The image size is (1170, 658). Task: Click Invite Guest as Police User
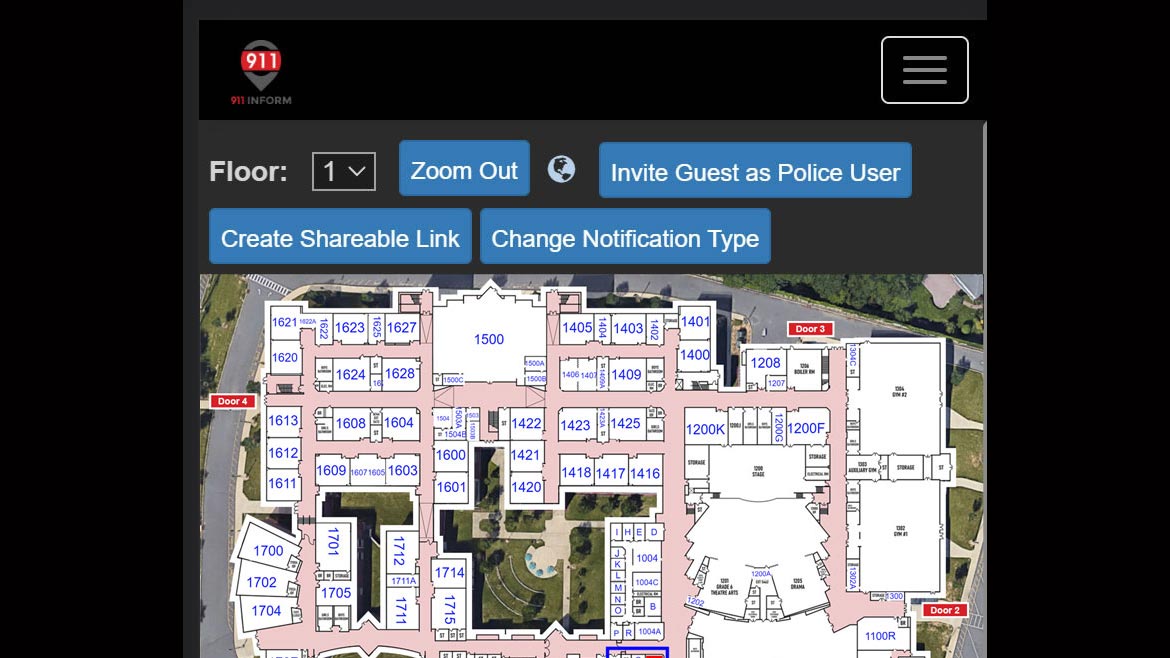coord(755,172)
